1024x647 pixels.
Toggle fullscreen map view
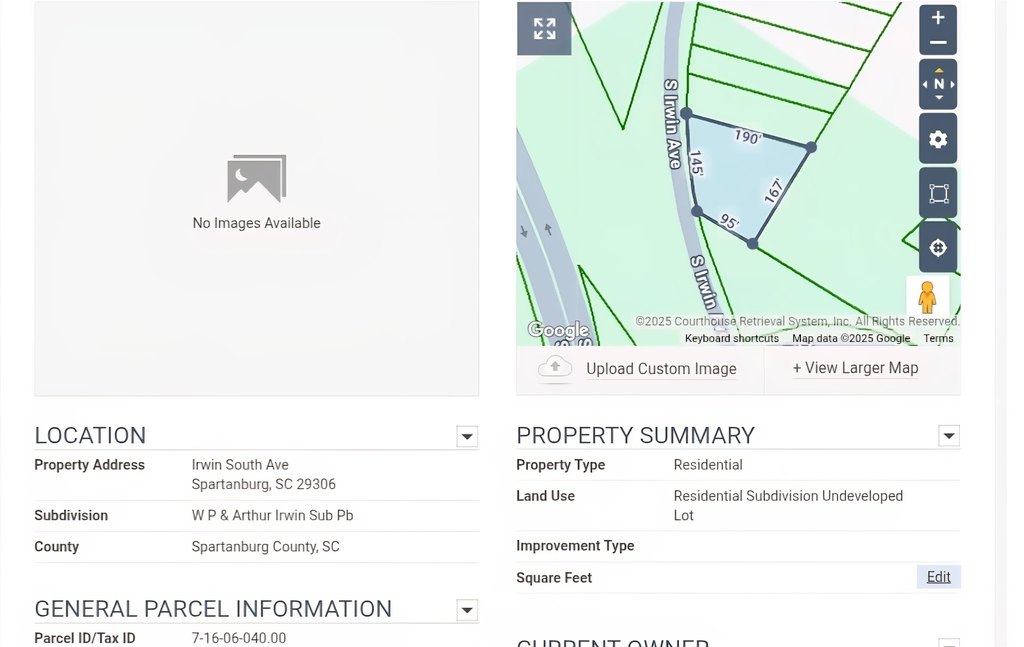coord(544,29)
